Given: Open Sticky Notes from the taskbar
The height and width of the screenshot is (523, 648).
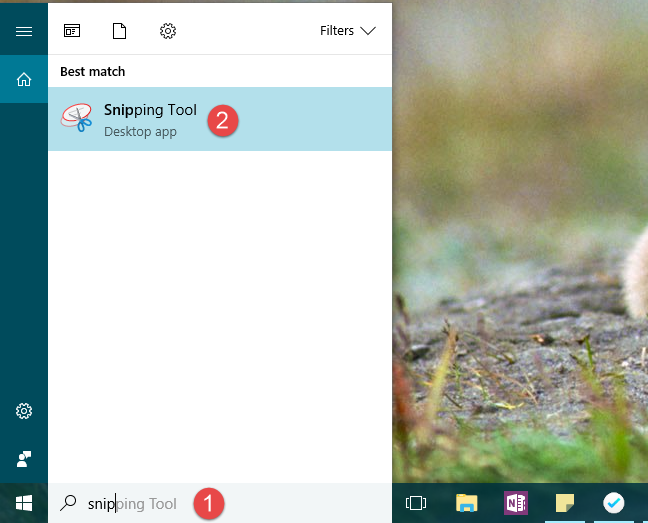Looking at the screenshot, I should [565, 503].
